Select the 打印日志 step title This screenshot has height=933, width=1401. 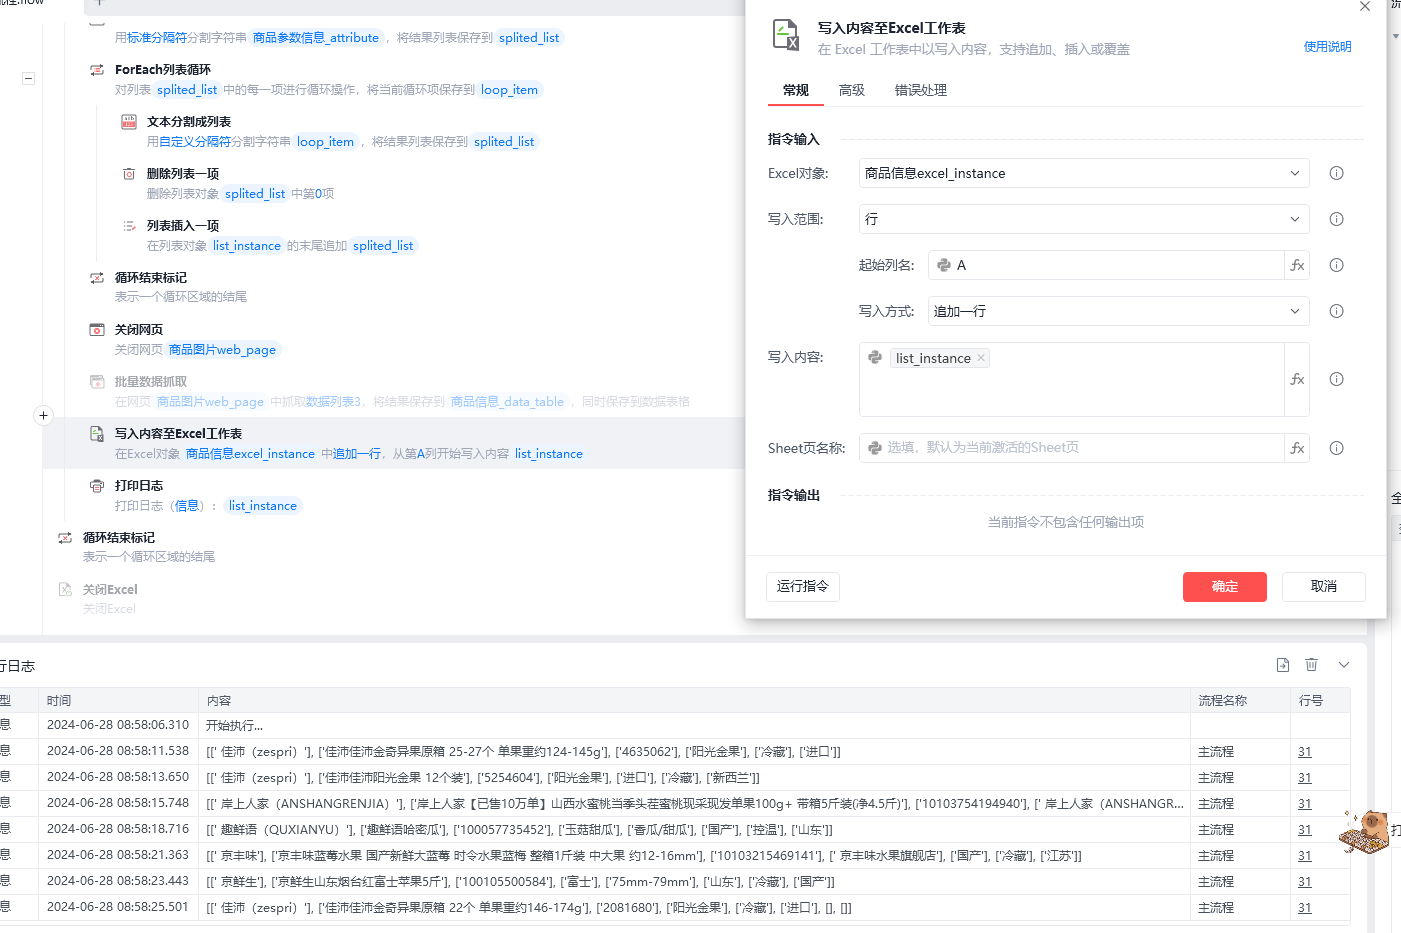point(139,486)
